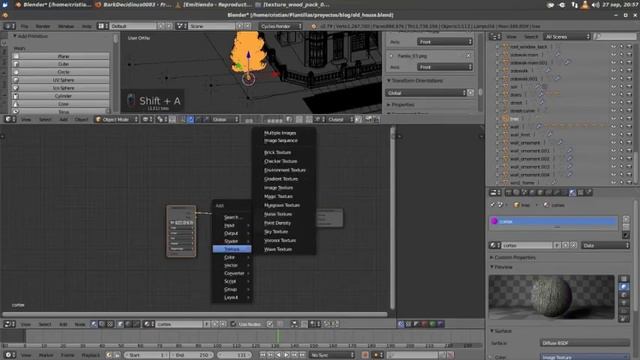Open the Render menu in Blender's top bar
This screenshot has height=360, width=640.
pos(43,26)
